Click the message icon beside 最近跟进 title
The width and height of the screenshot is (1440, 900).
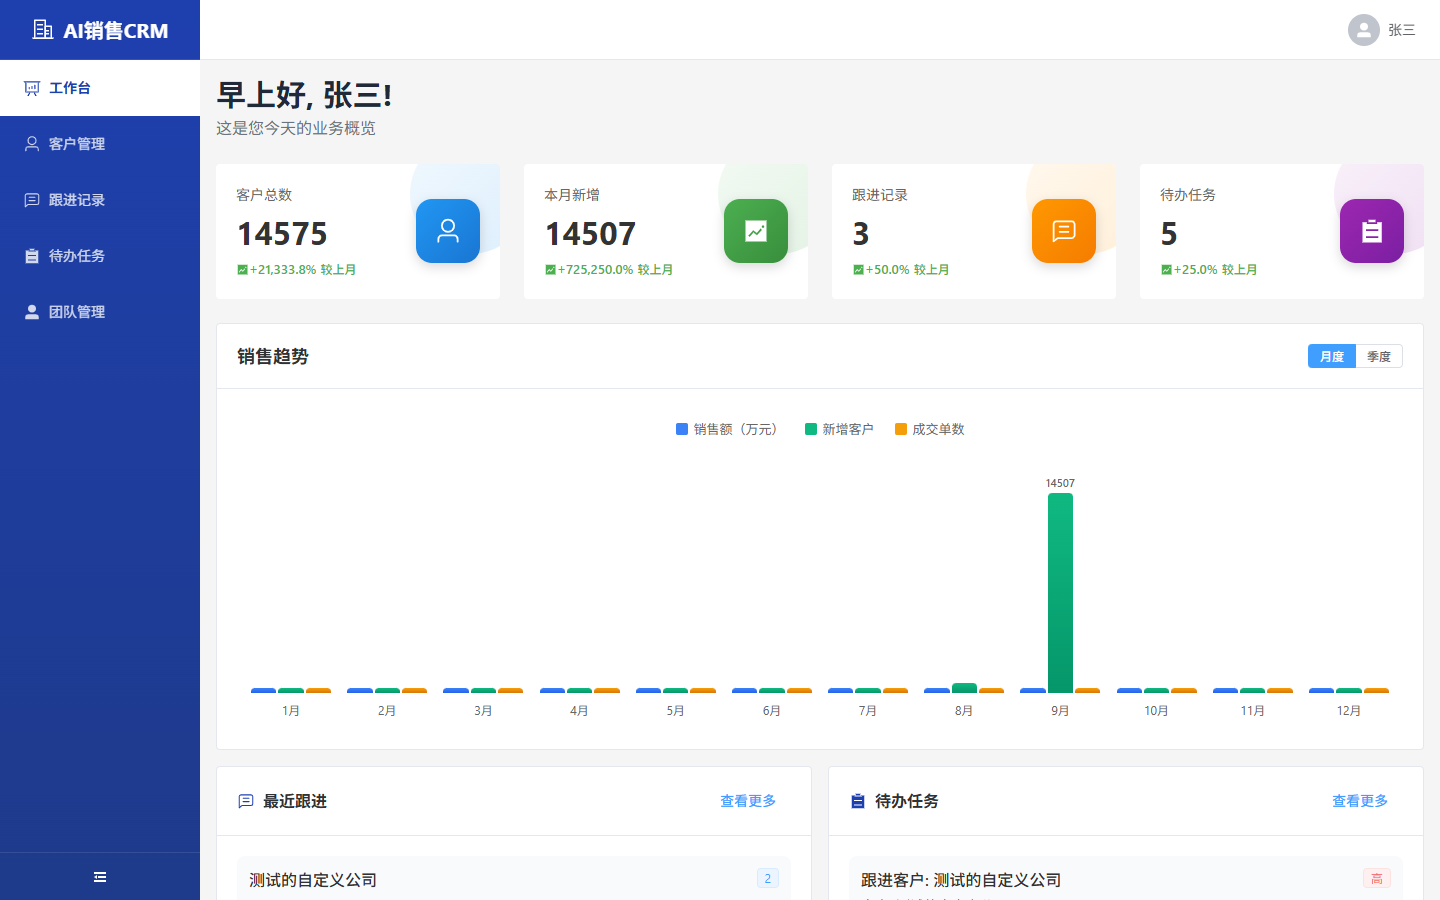pyautogui.click(x=246, y=801)
